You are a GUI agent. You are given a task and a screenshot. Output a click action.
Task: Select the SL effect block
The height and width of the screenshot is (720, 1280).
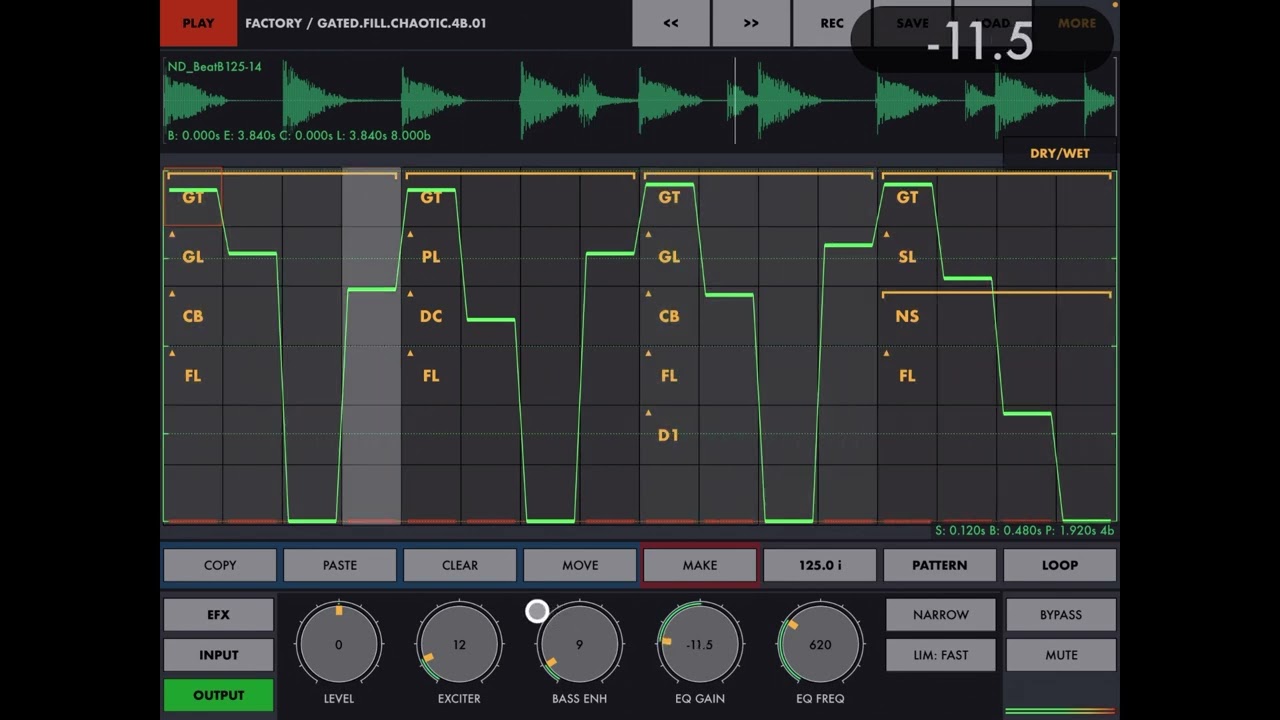coord(907,257)
